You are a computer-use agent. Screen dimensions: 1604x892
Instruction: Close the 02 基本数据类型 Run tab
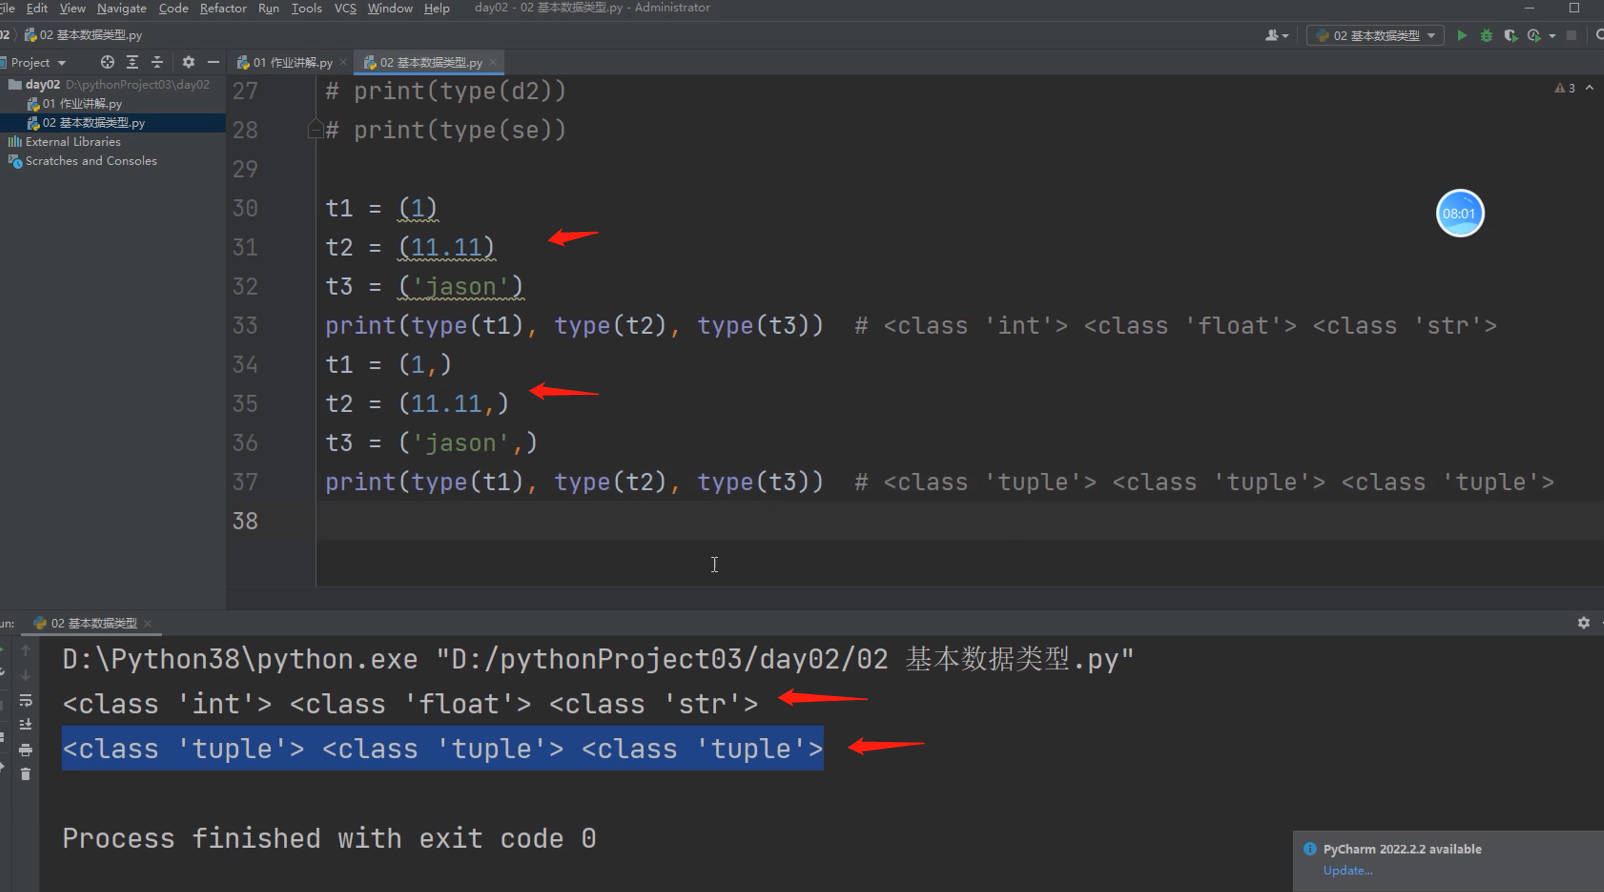148,623
